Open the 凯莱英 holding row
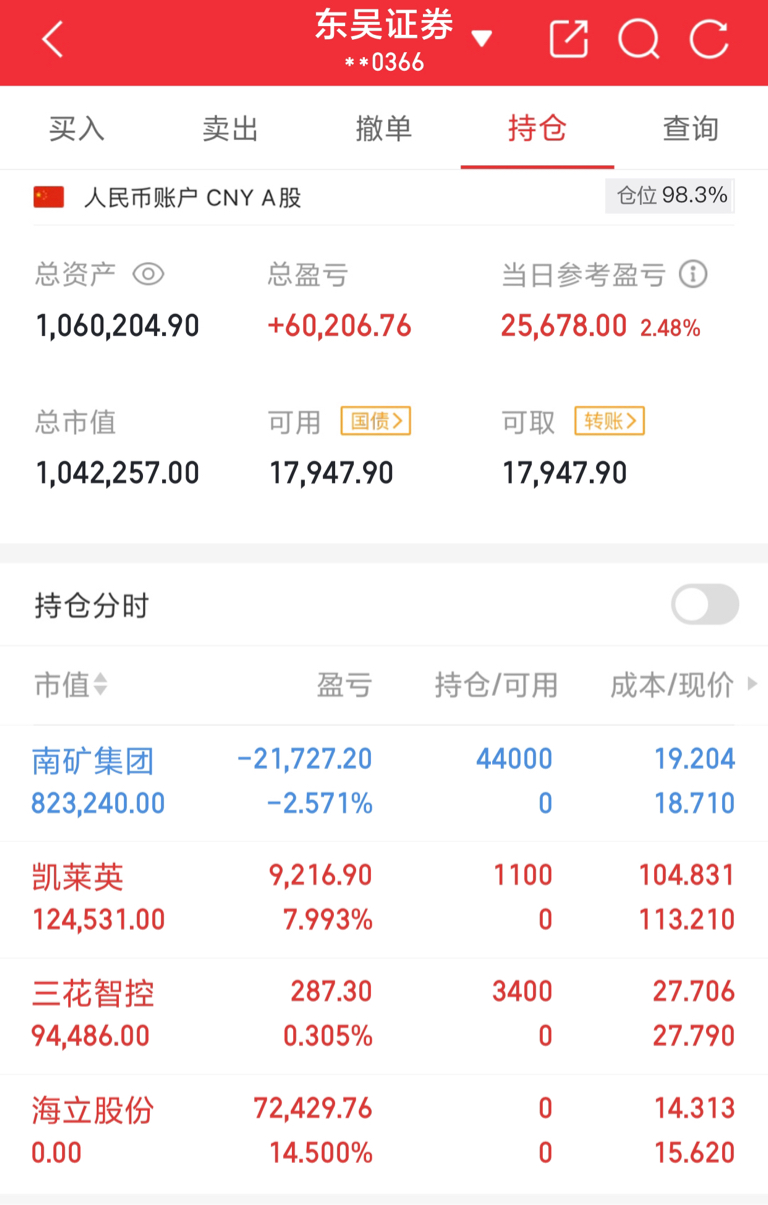 (384, 899)
